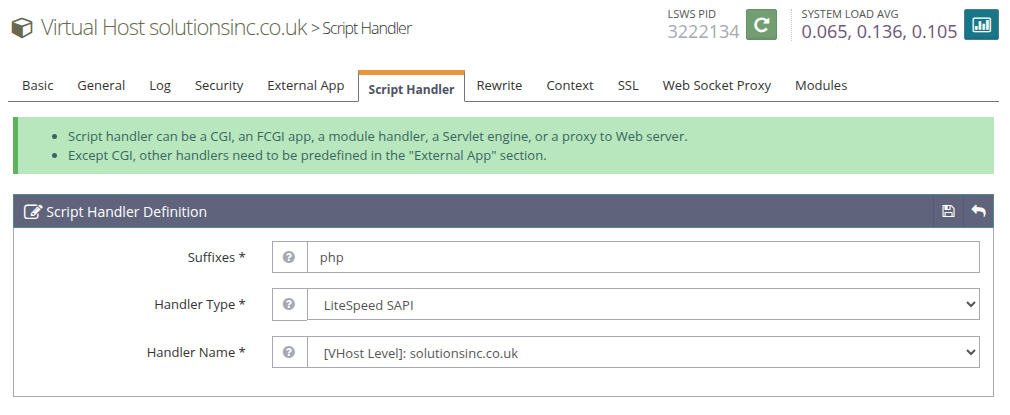Open the Handler Type dropdown
The image size is (1010, 415).
tap(642, 305)
